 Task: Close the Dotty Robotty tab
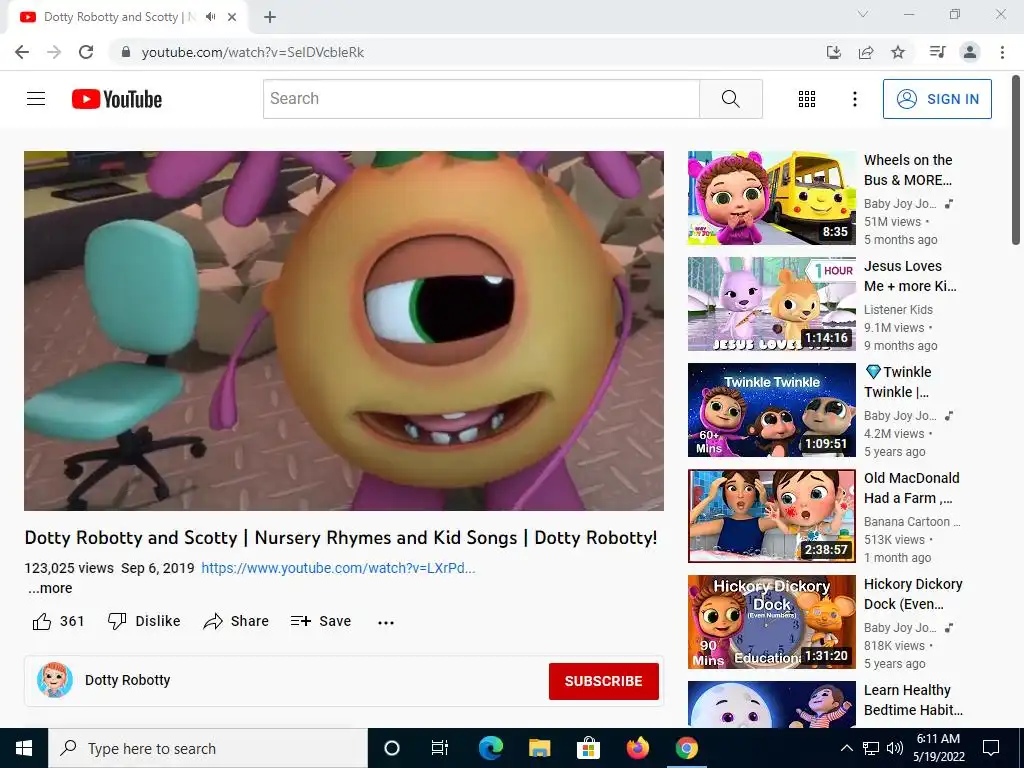[232, 17]
